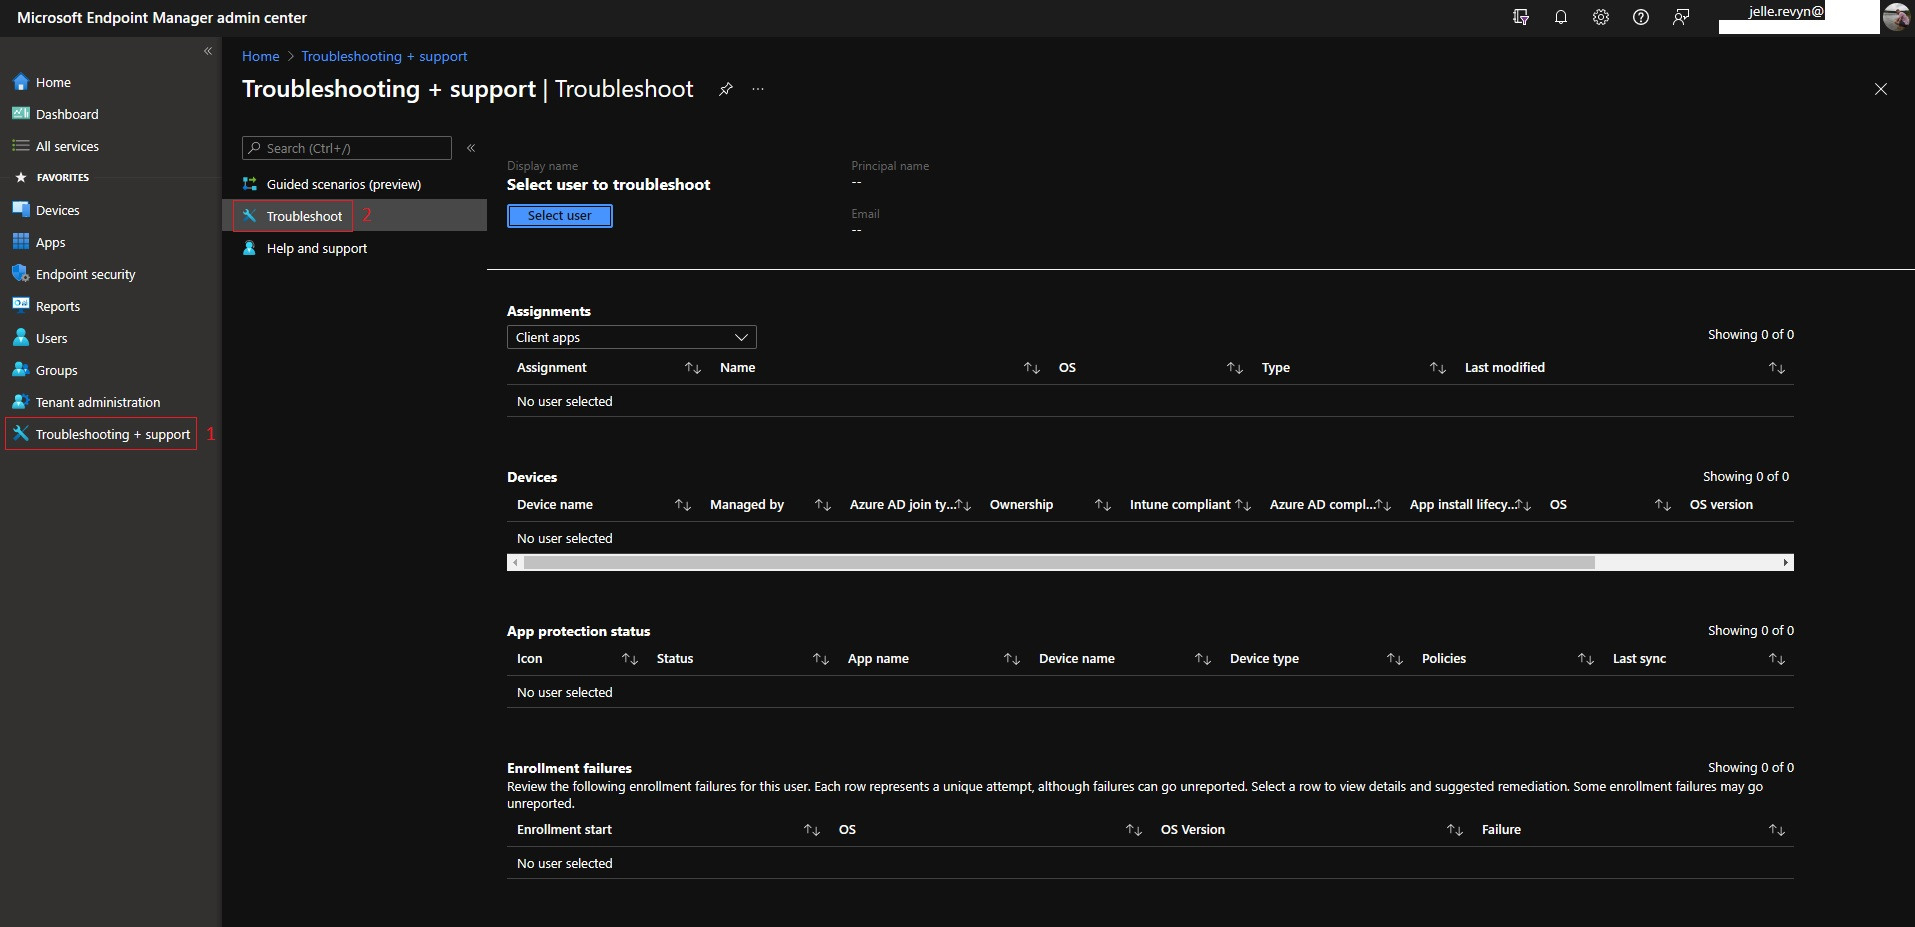Click the devices table horizontal scrollbar thumb
Screen dimensions: 1915x927
pyautogui.click(x=1059, y=563)
